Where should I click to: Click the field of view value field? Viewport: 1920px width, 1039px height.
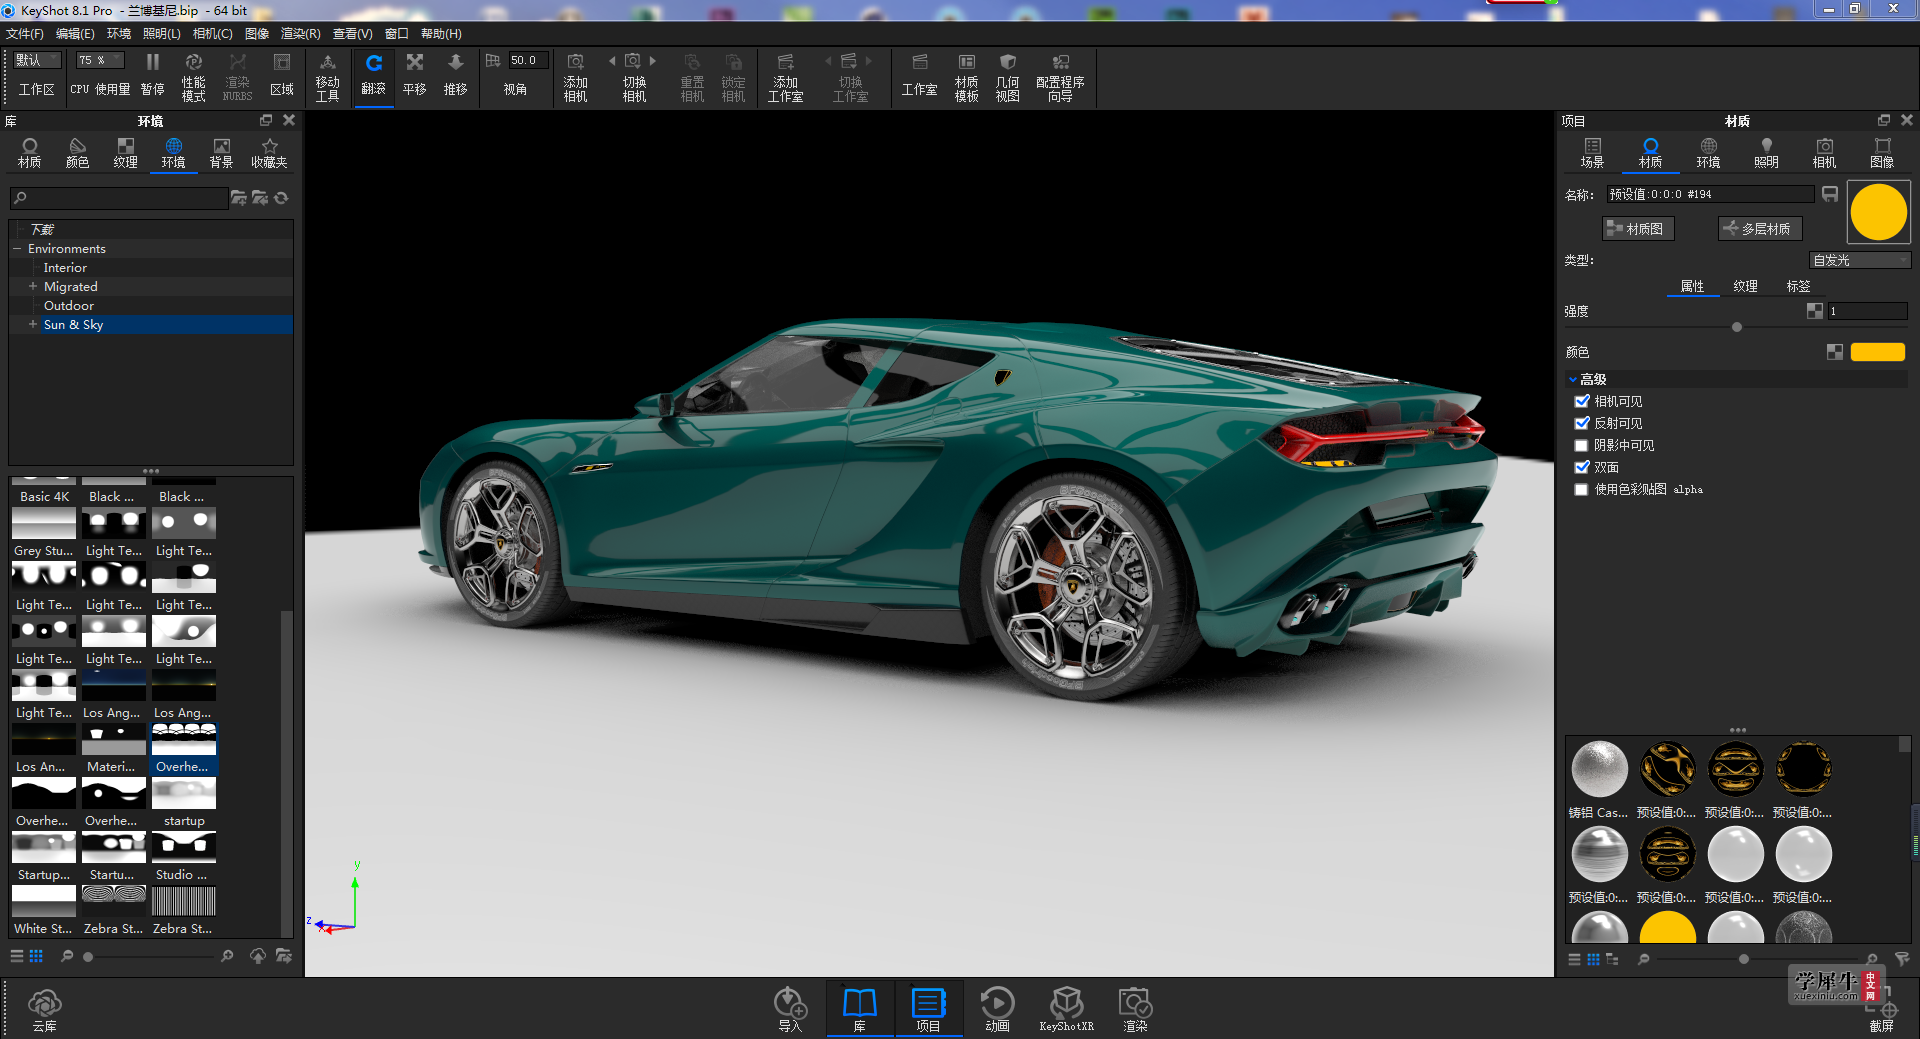point(528,60)
